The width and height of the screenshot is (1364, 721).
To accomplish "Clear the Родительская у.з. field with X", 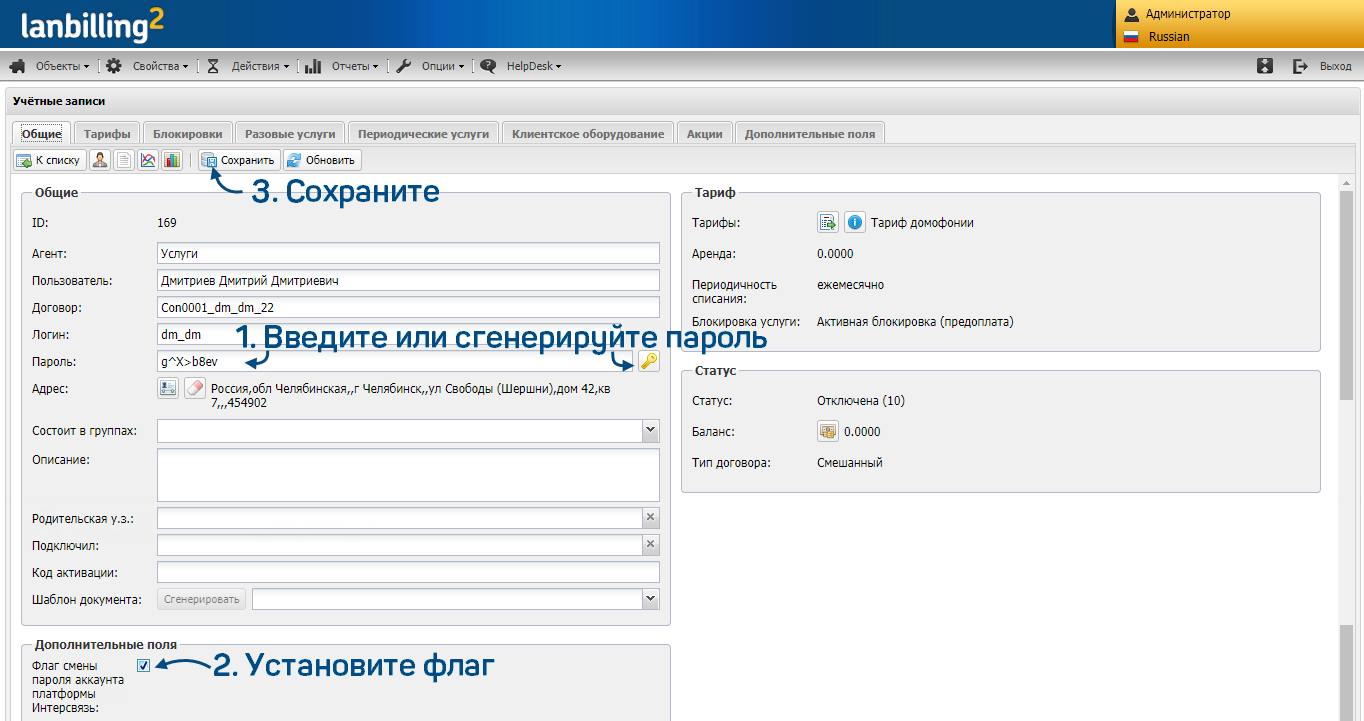I will pyautogui.click(x=651, y=517).
